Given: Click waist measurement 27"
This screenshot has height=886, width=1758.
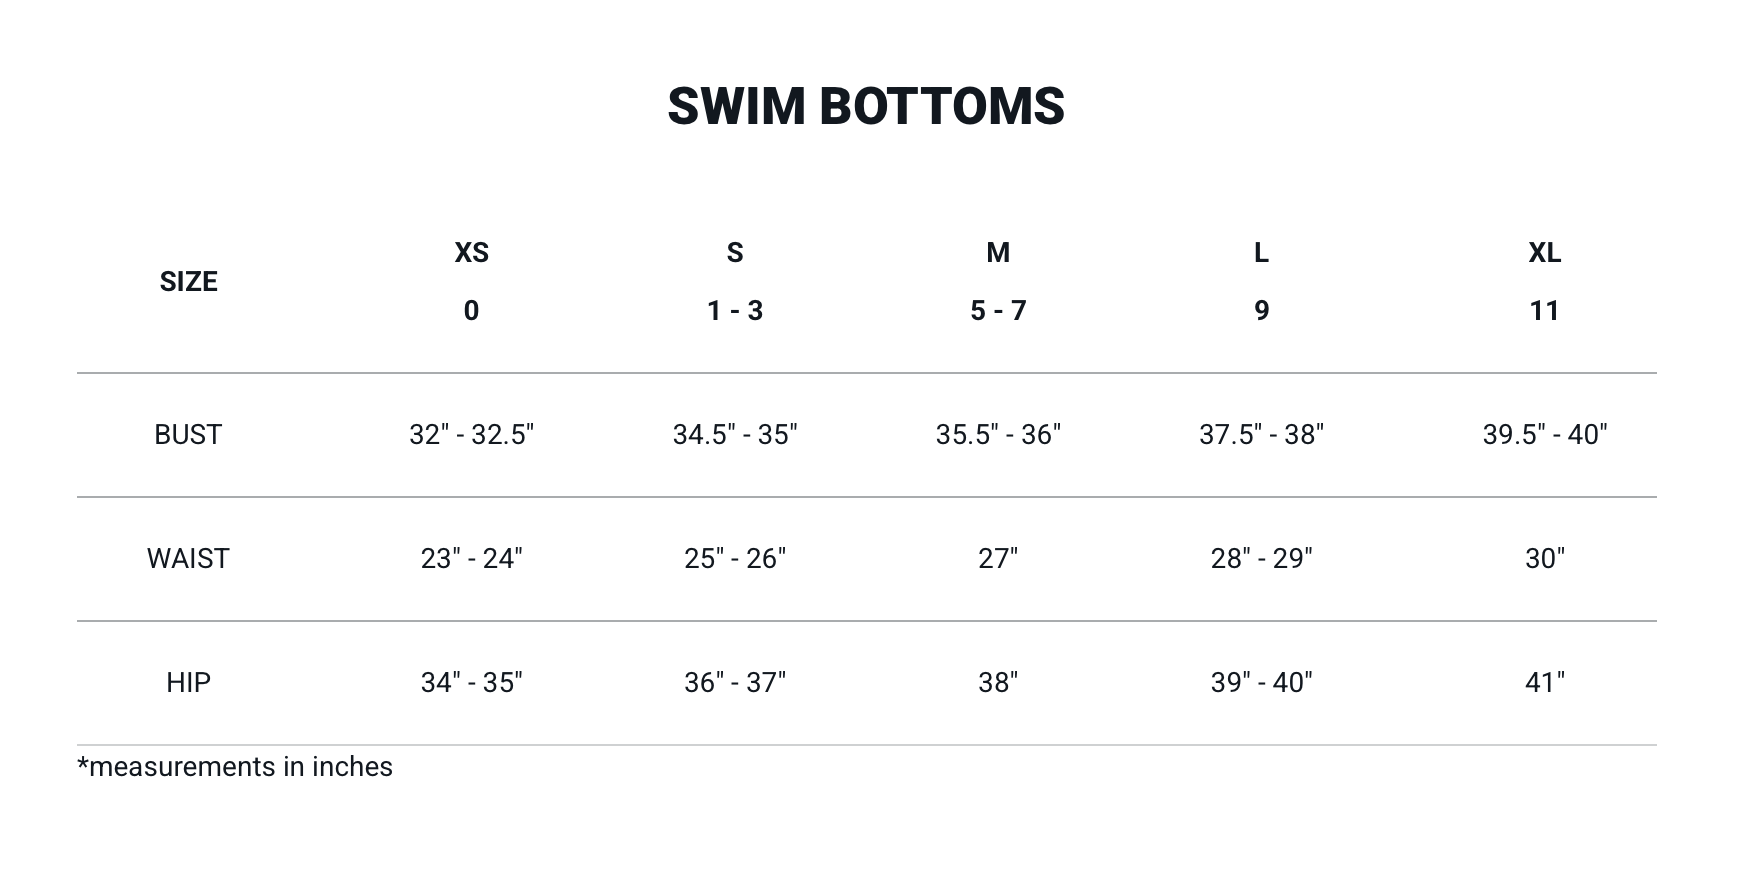Looking at the screenshot, I should tap(998, 559).
